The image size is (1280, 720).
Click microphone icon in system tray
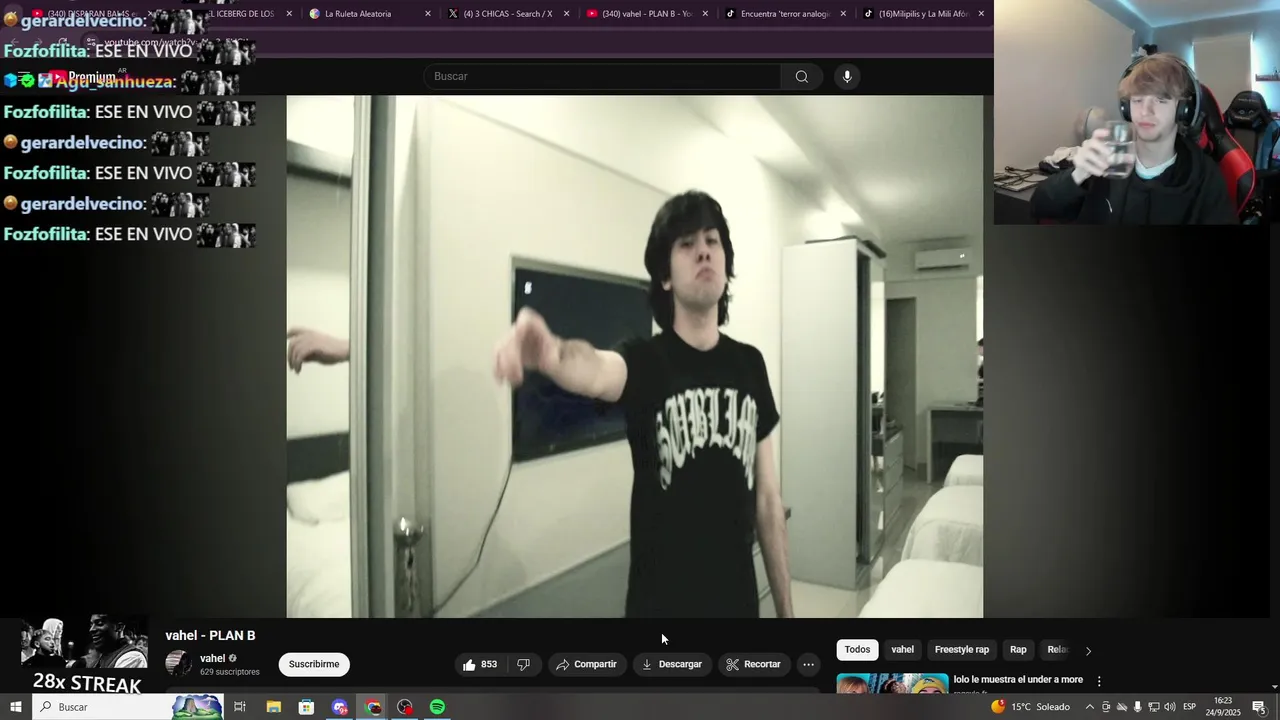coord(1137,707)
